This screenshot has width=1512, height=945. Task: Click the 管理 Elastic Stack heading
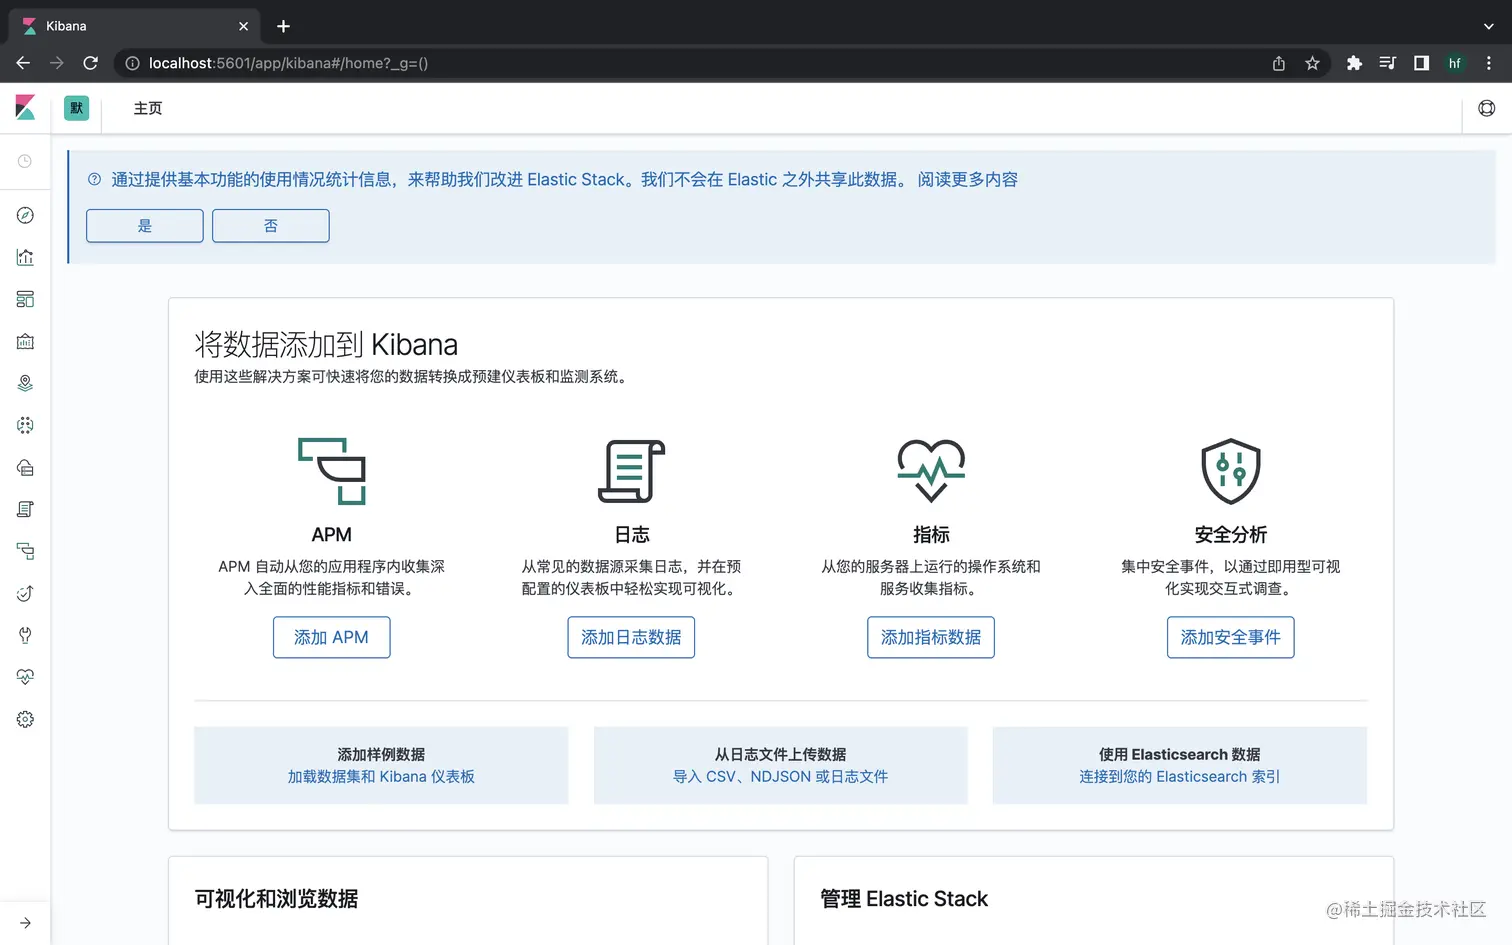[x=904, y=899]
